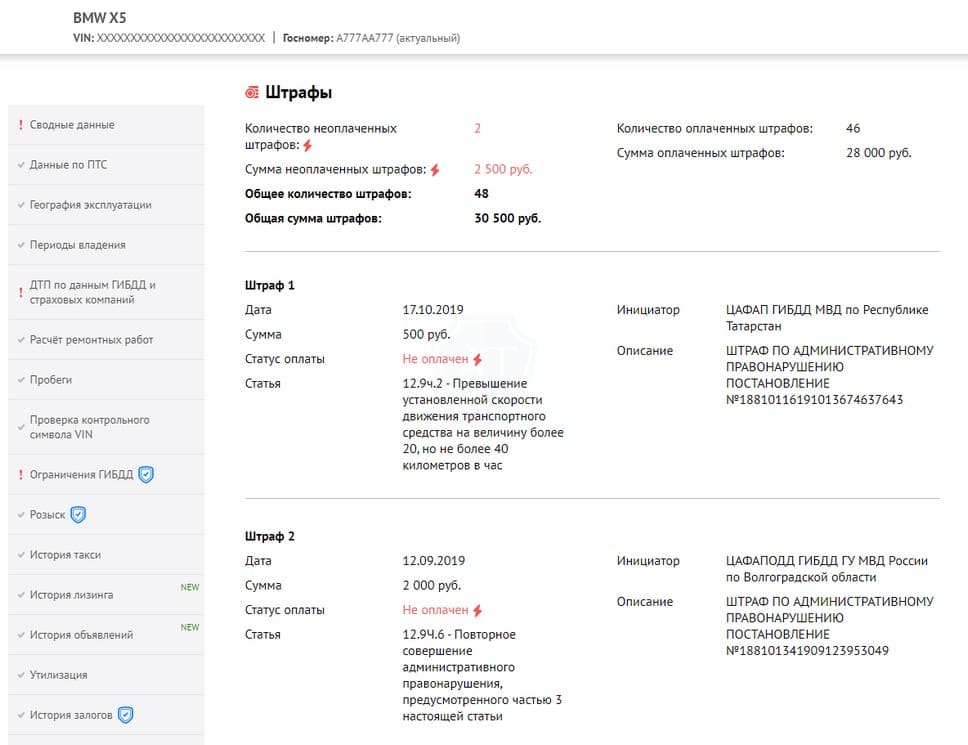
Task: Click the total fines count 48
Action: (482, 194)
